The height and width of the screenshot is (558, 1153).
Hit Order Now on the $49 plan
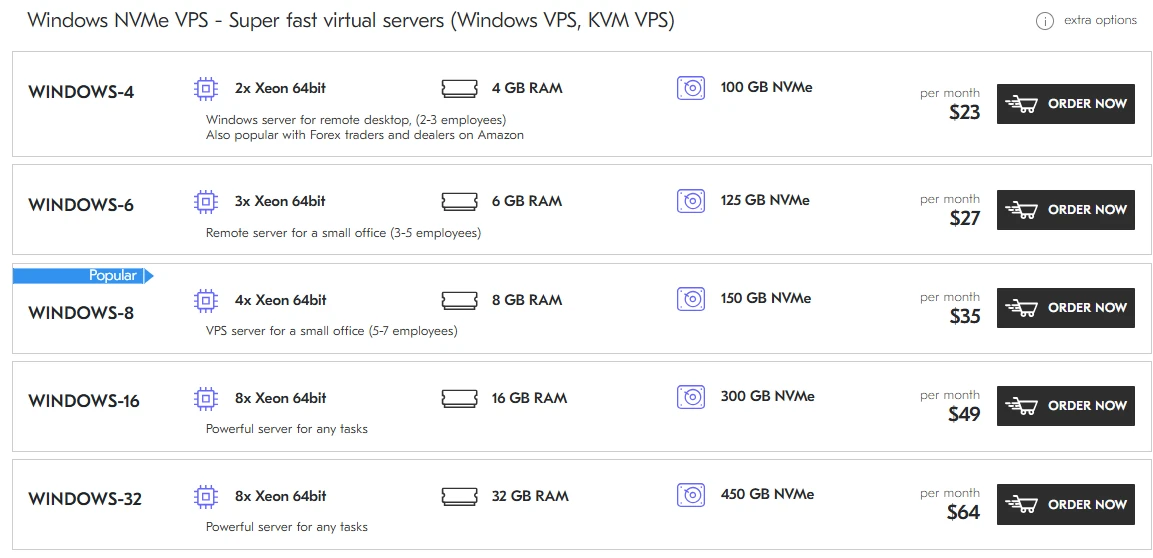click(1065, 406)
